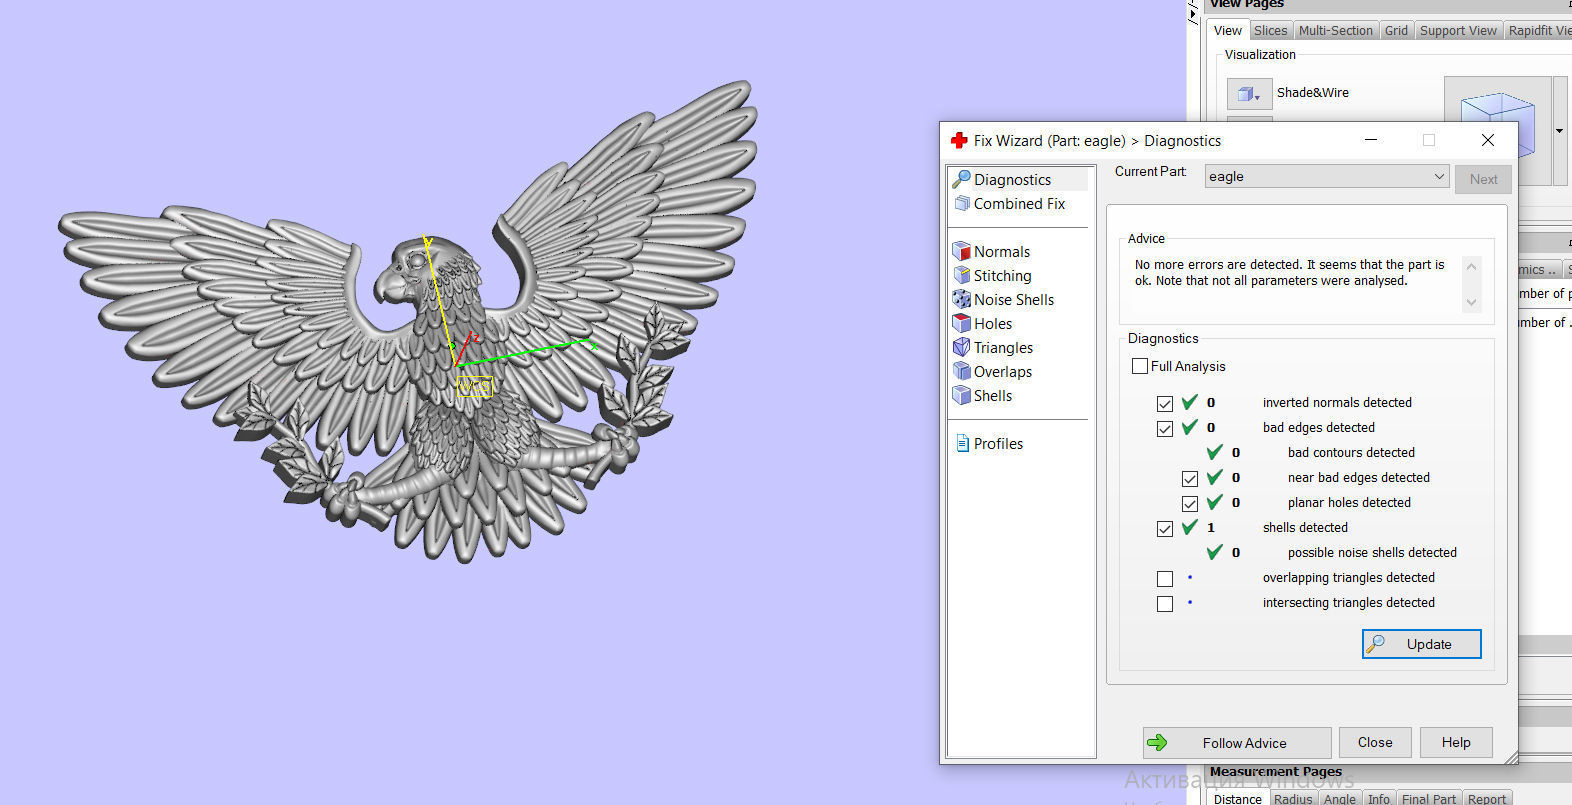Open the Current Part dropdown showing eagle
This screenshot has height=805, width=1572.
tap(1326, 176)
